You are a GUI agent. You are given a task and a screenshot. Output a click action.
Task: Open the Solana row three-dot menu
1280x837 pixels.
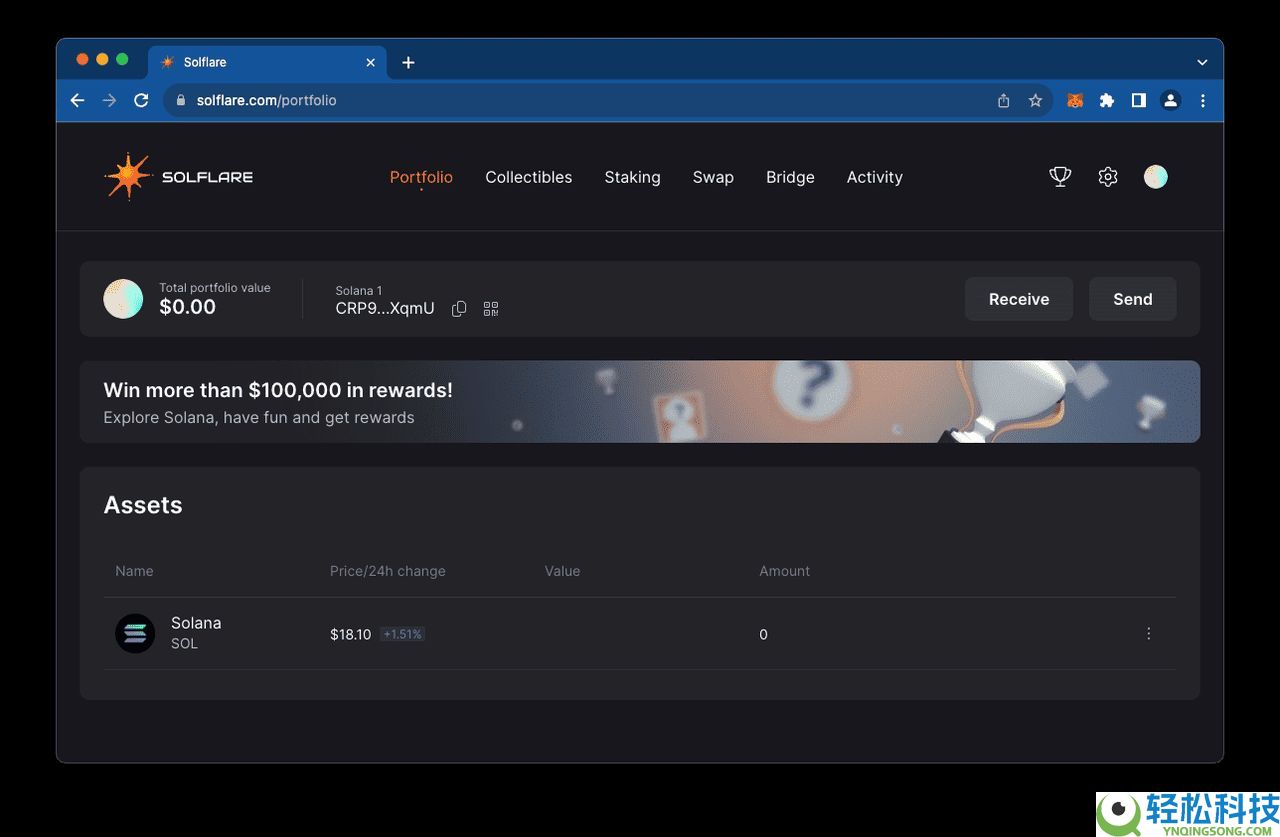click(1148, 633)
